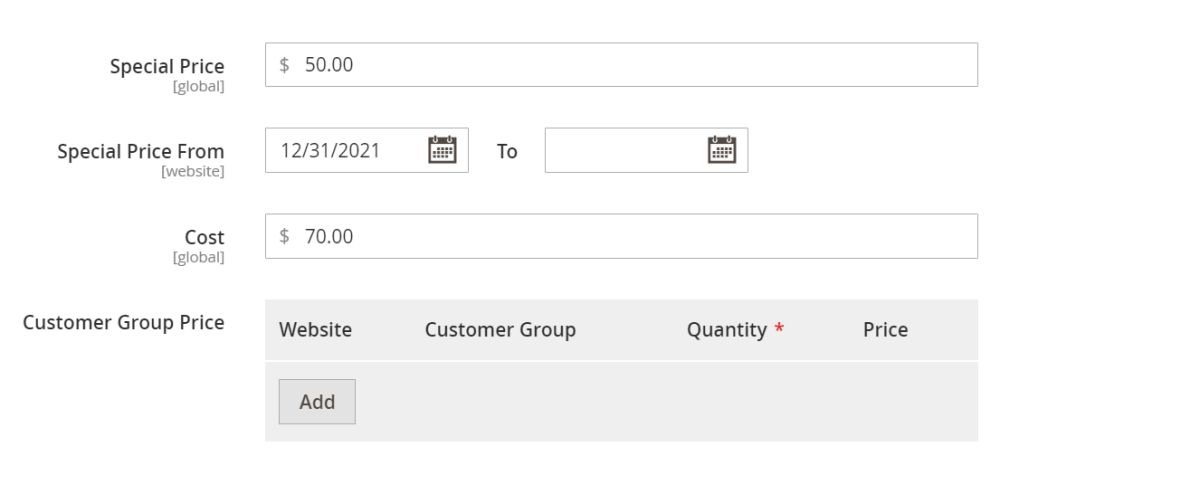Click the empty To date field
Viewport: 1200px width, 494px height.
pos(622,150)
